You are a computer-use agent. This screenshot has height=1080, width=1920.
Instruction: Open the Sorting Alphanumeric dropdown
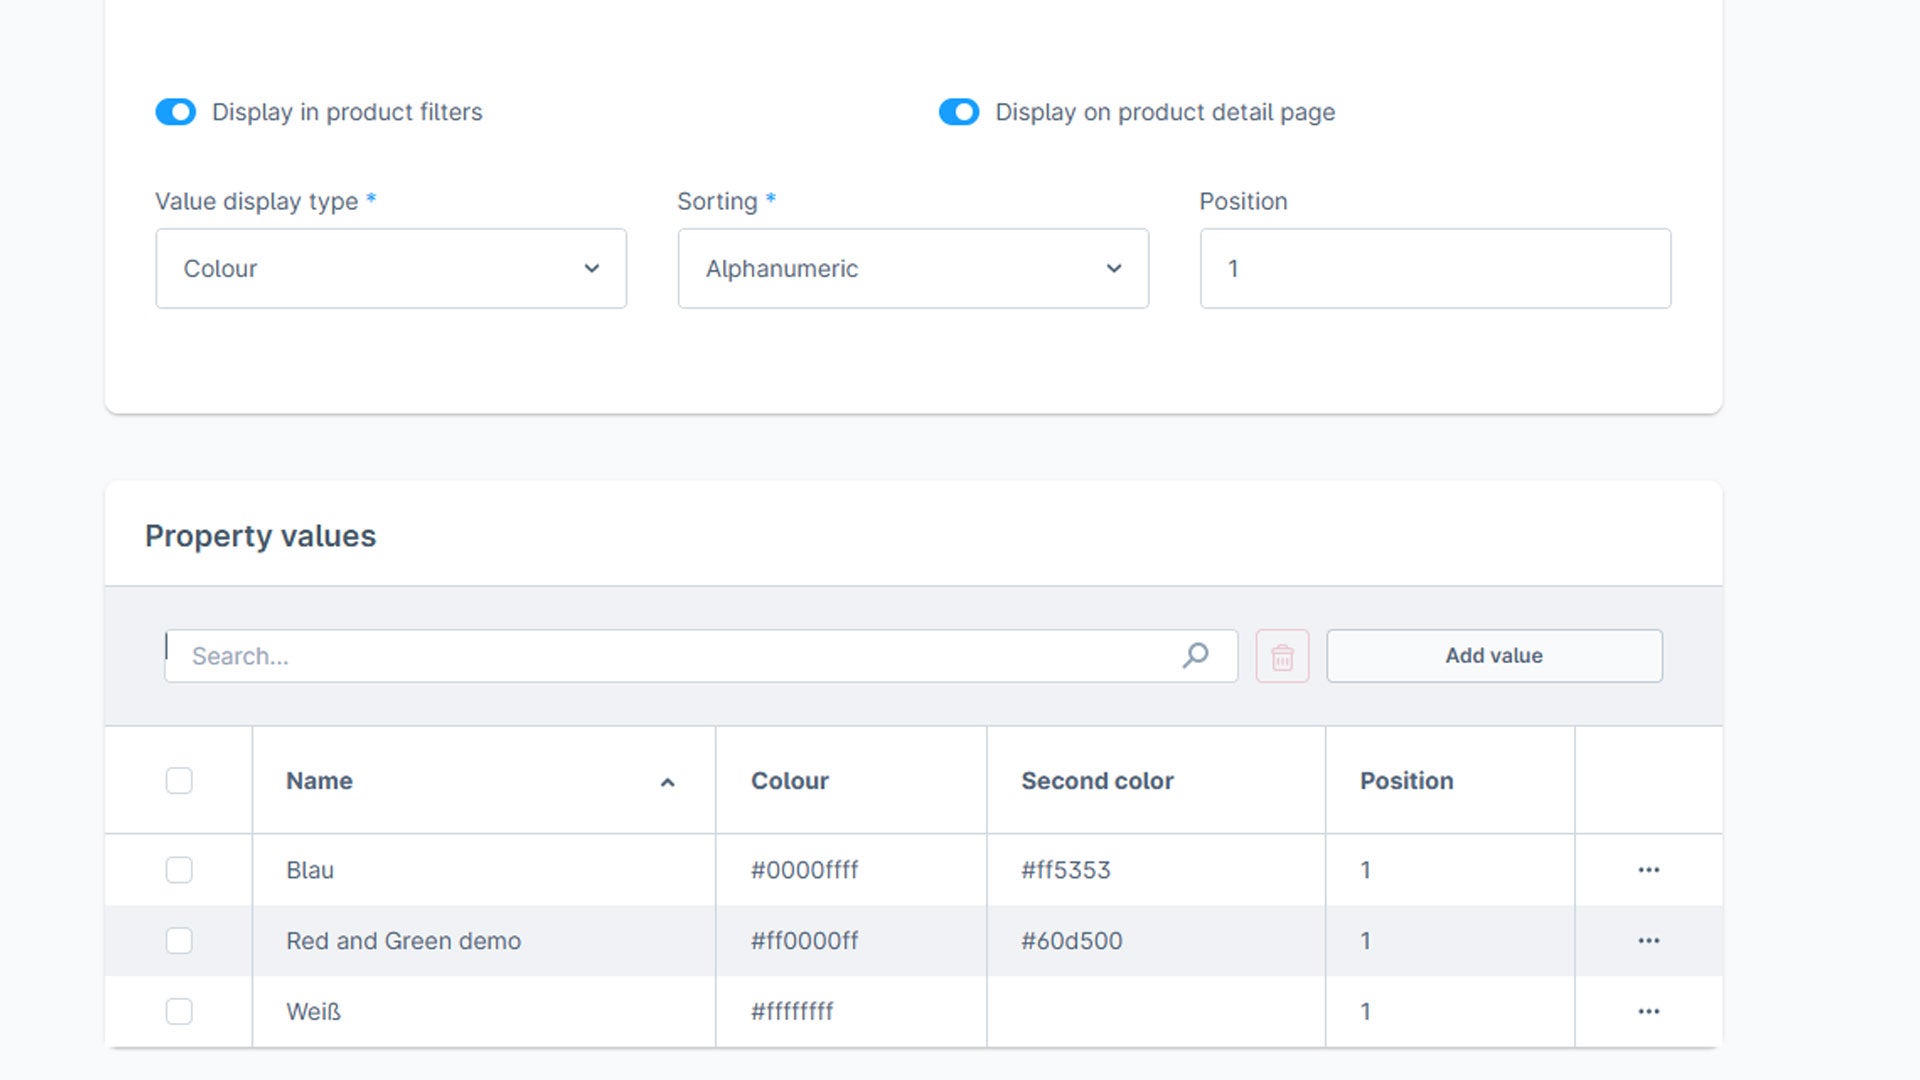click(913, 268)
